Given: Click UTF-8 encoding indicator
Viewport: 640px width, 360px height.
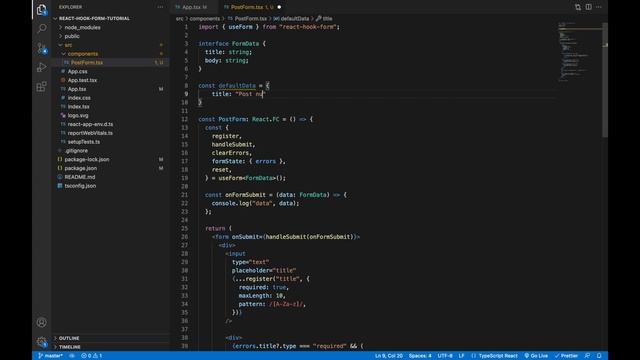Looking at the screenshot, I should click(445, 356).
